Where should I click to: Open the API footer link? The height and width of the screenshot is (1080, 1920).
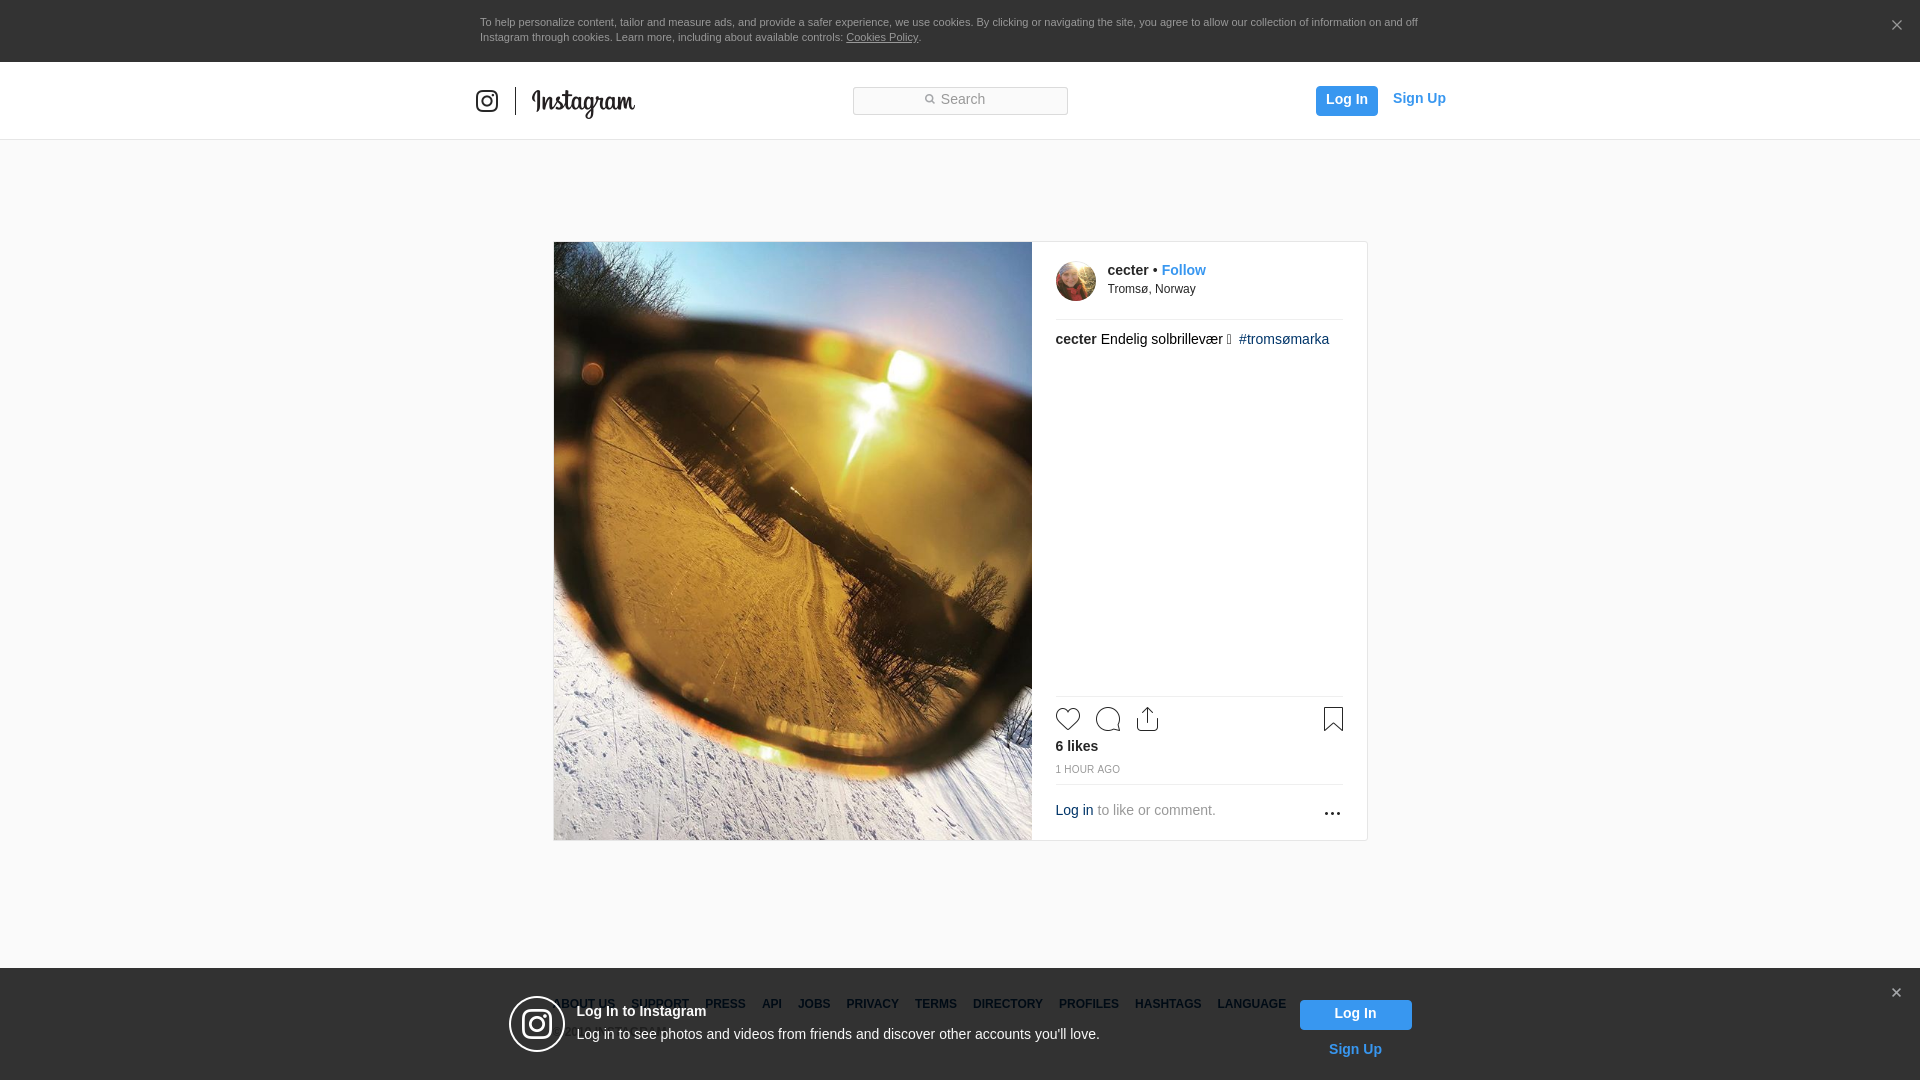click(772, 1004)
